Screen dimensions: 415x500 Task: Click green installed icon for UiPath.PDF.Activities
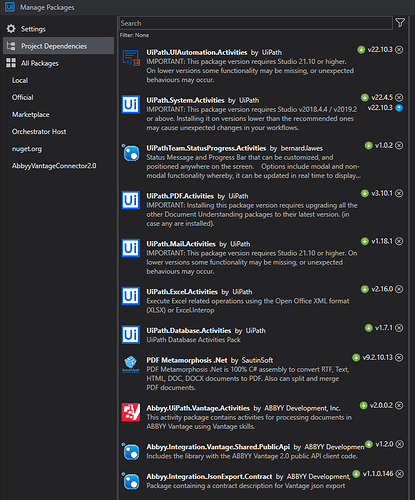[x=365, y=193]
